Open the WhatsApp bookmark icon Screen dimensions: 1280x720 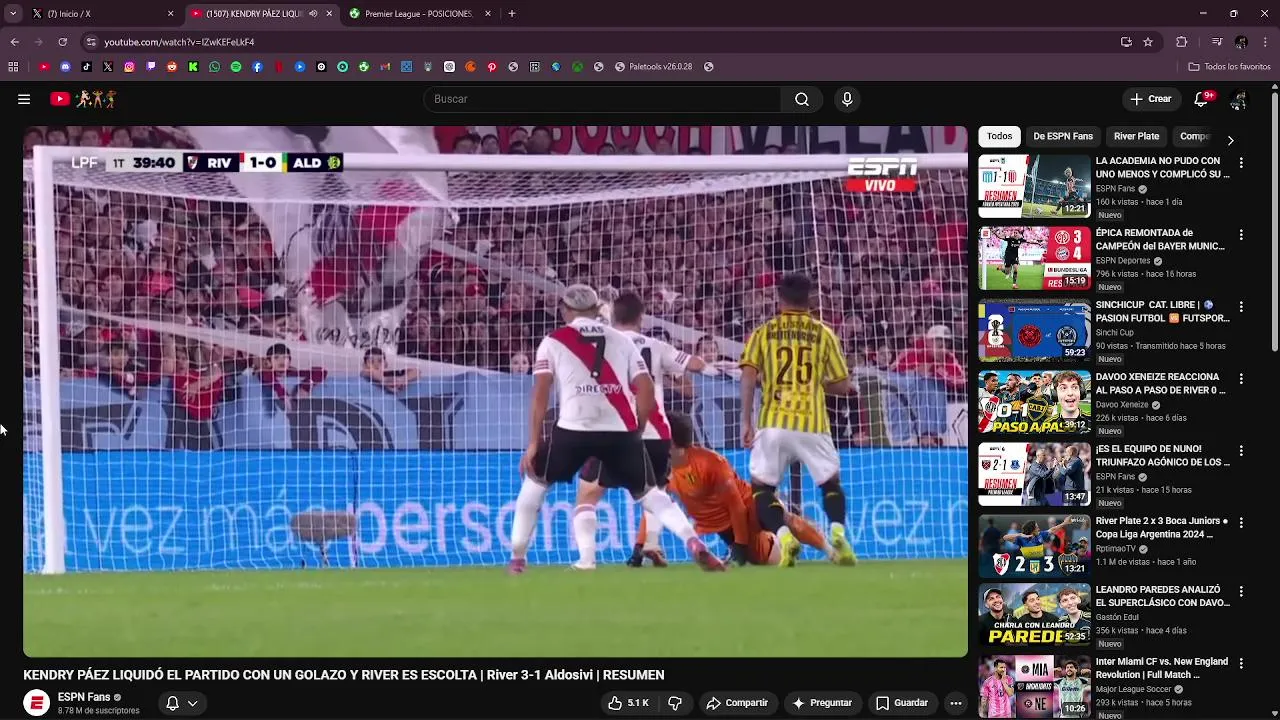pos(214,67)
